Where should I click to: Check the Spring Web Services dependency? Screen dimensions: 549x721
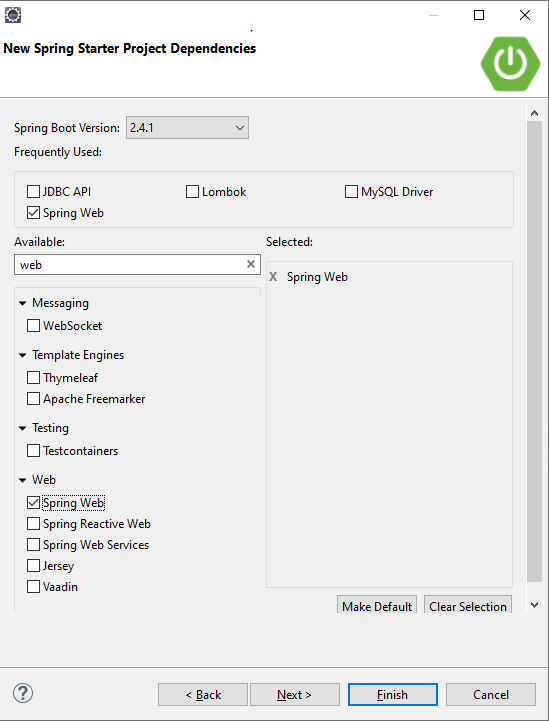(x=33, y=544)
